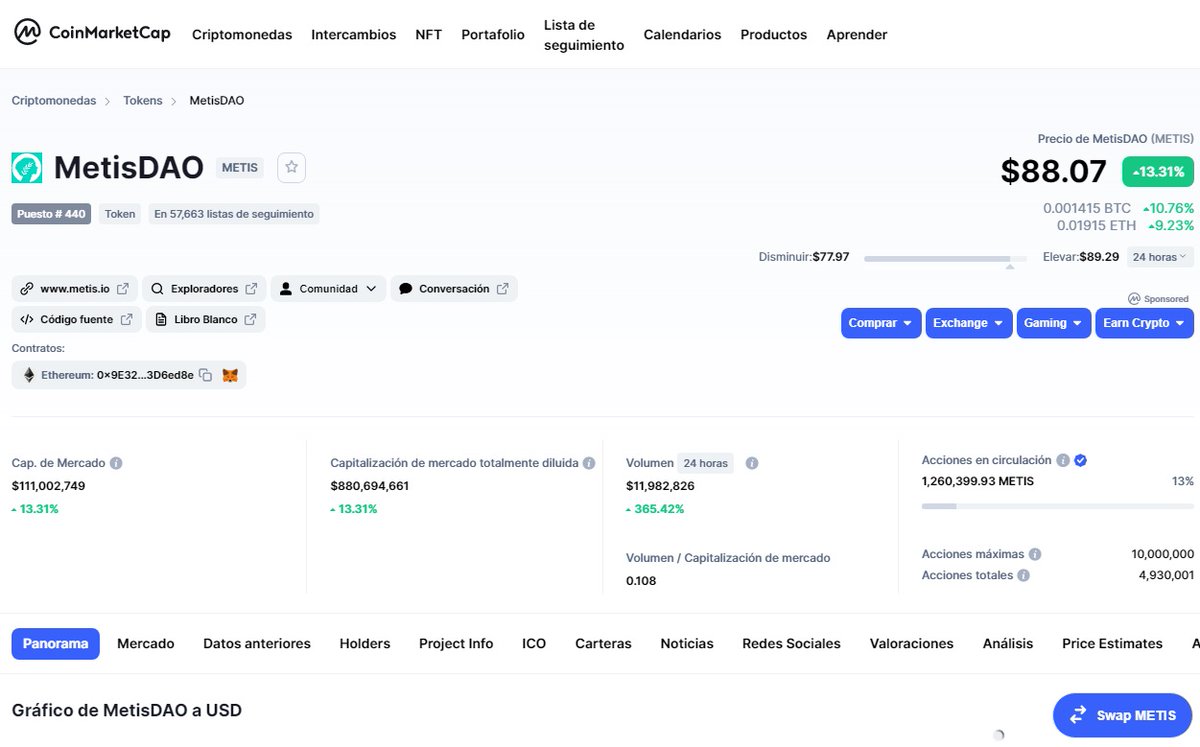Click the Puesto # 440 rank badge

pos(51,214)
